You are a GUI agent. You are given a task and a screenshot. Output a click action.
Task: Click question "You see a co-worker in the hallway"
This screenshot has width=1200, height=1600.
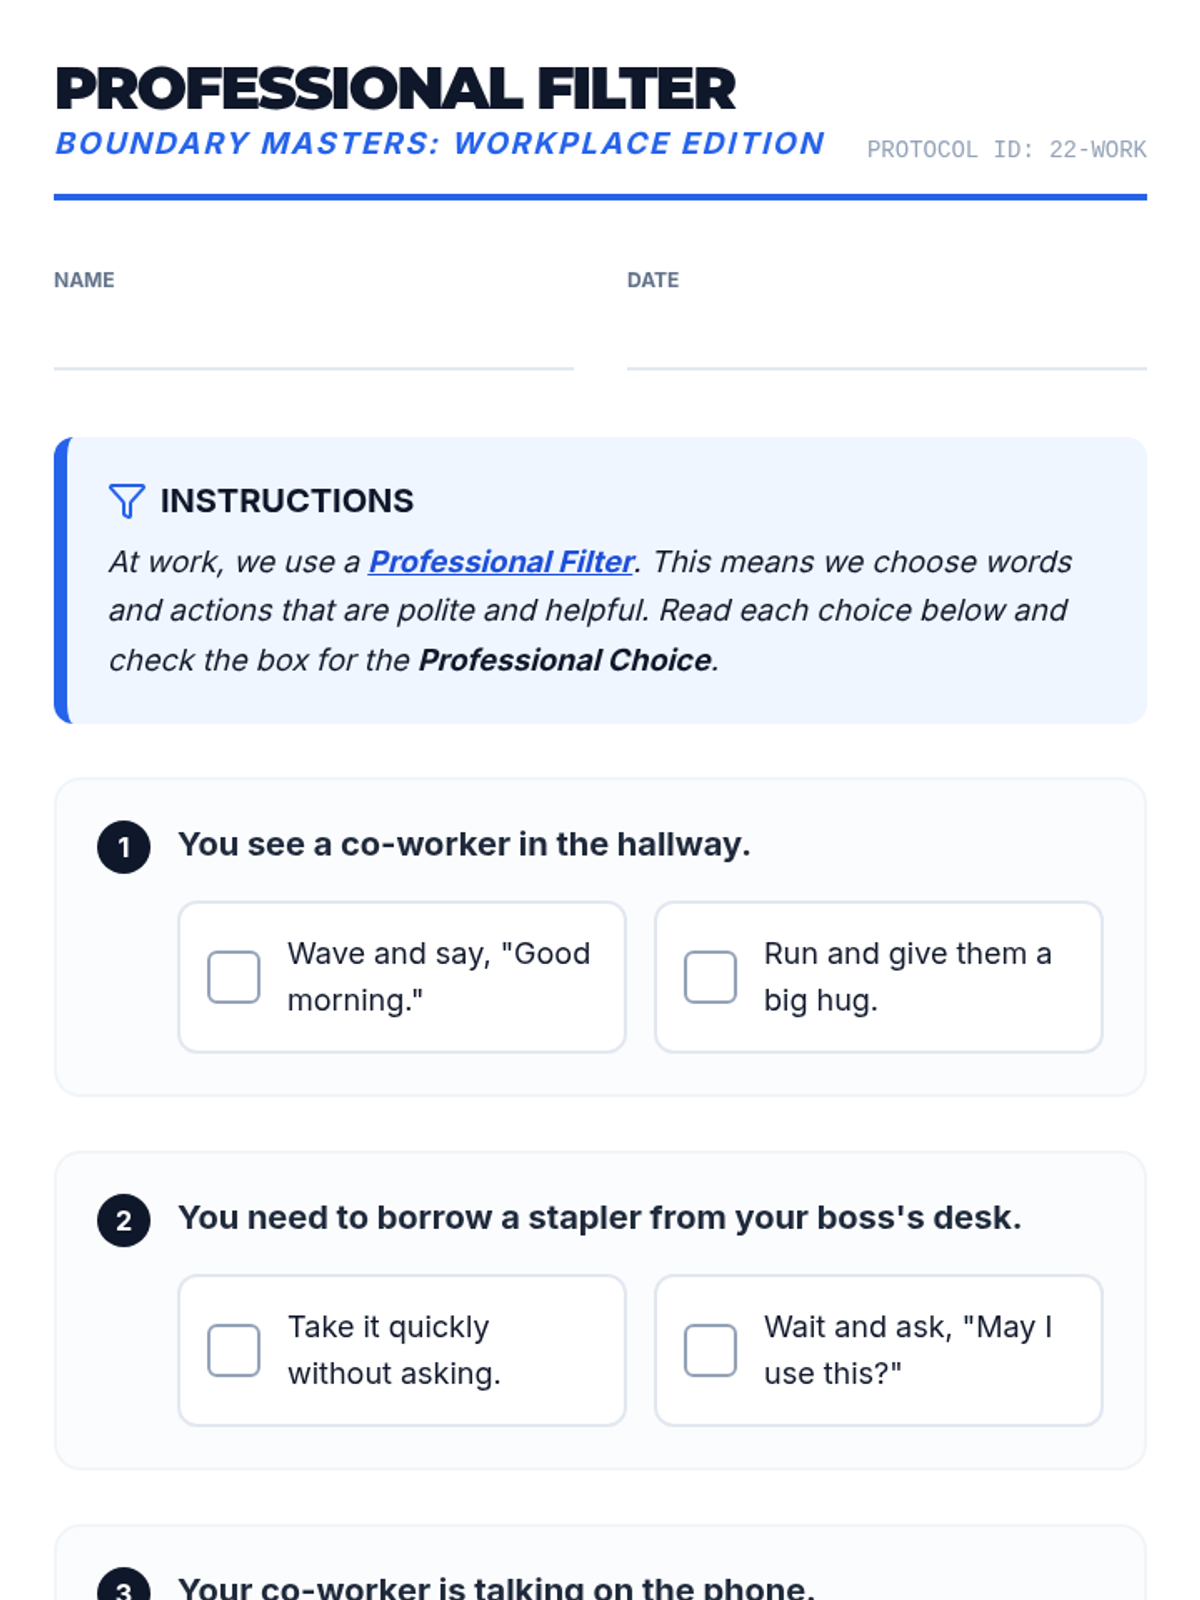tap(464, 845)
